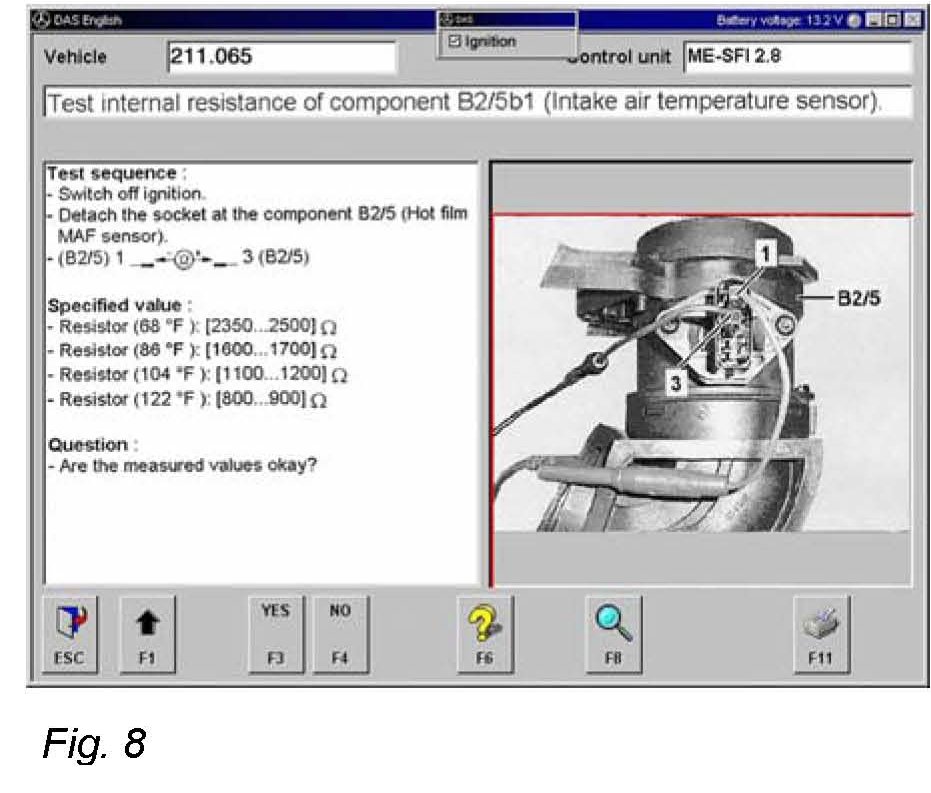Click the test description heading text box
This screenshot has width=931, height=793.
coord(477,103)
